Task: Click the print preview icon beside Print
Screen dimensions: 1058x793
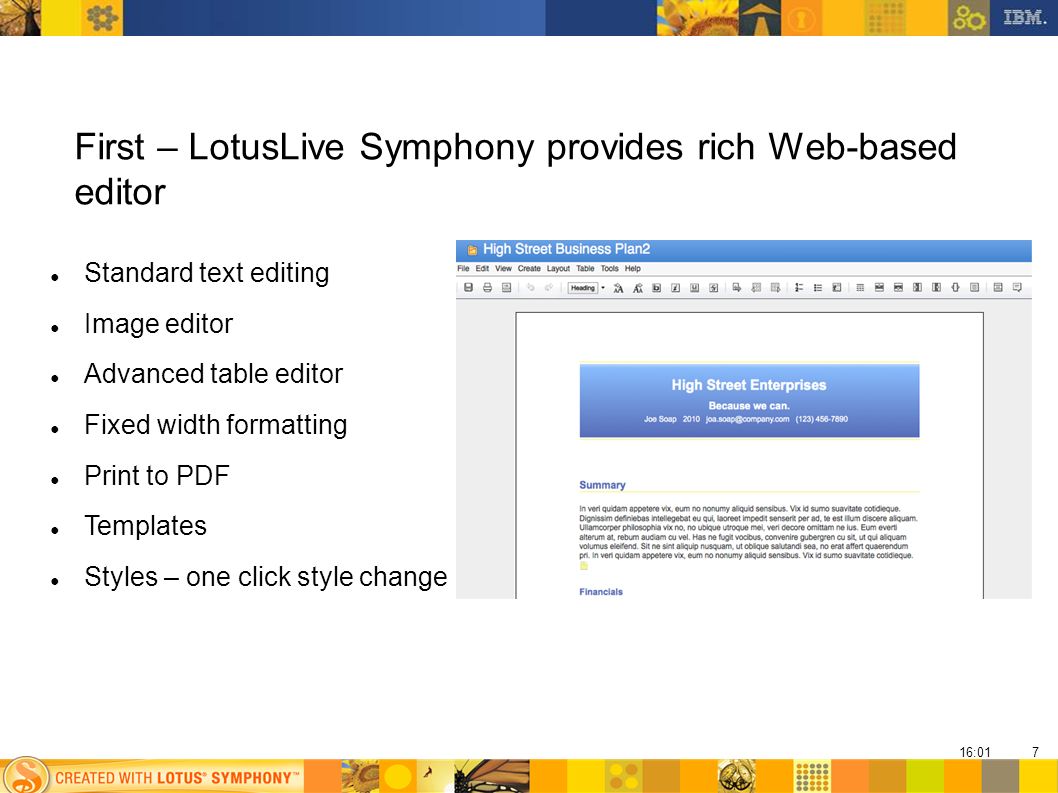Action: pos(506,288)
